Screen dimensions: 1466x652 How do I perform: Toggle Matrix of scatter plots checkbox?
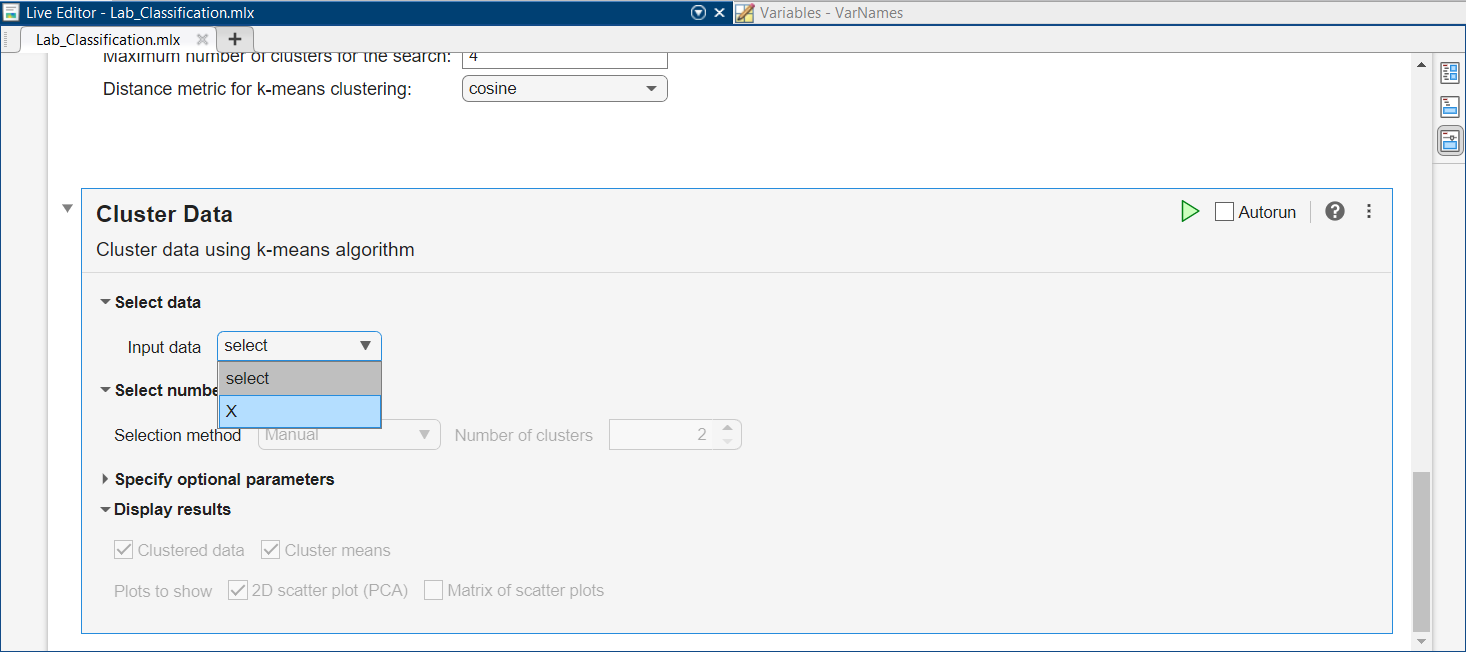pyautogui.click(x=433, y=590)
